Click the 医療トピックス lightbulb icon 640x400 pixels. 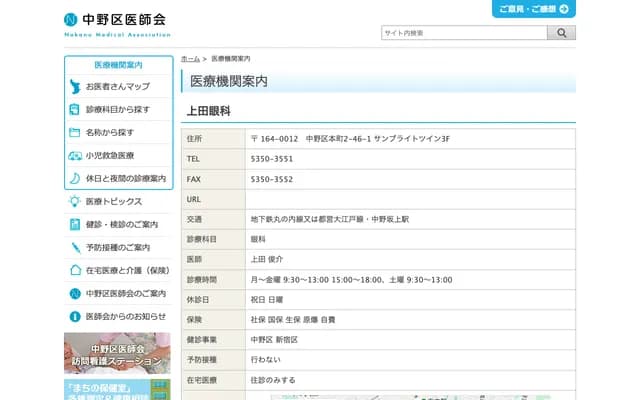click(75, 201)
